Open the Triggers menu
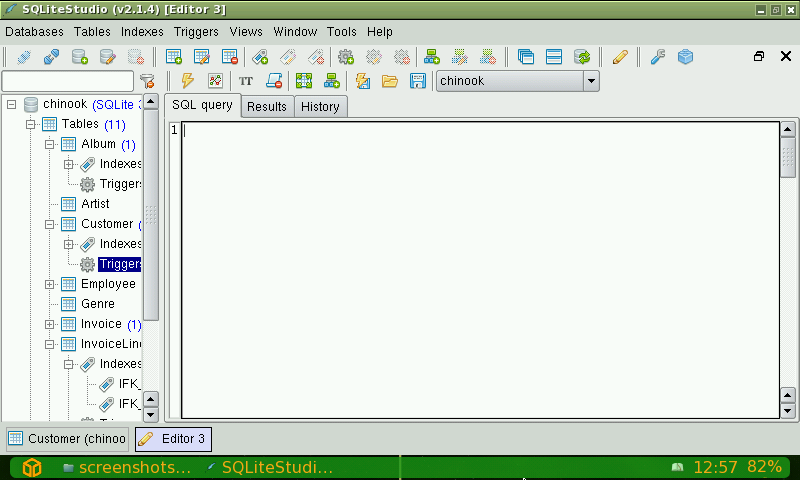 click(x=196, y=32)
